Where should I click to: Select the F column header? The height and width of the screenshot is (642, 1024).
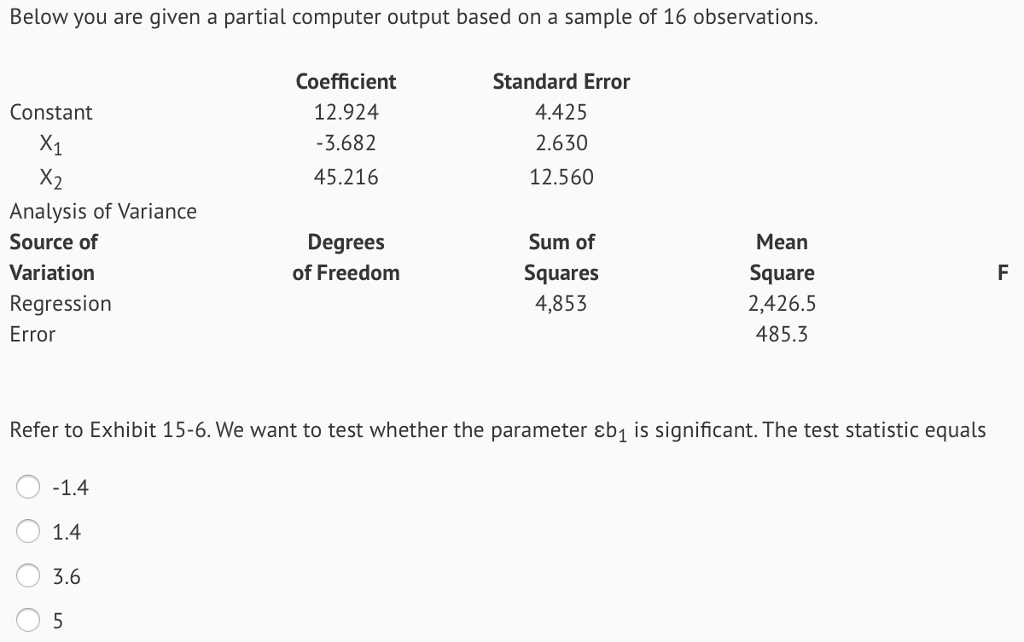click(x=1003, y=272)
